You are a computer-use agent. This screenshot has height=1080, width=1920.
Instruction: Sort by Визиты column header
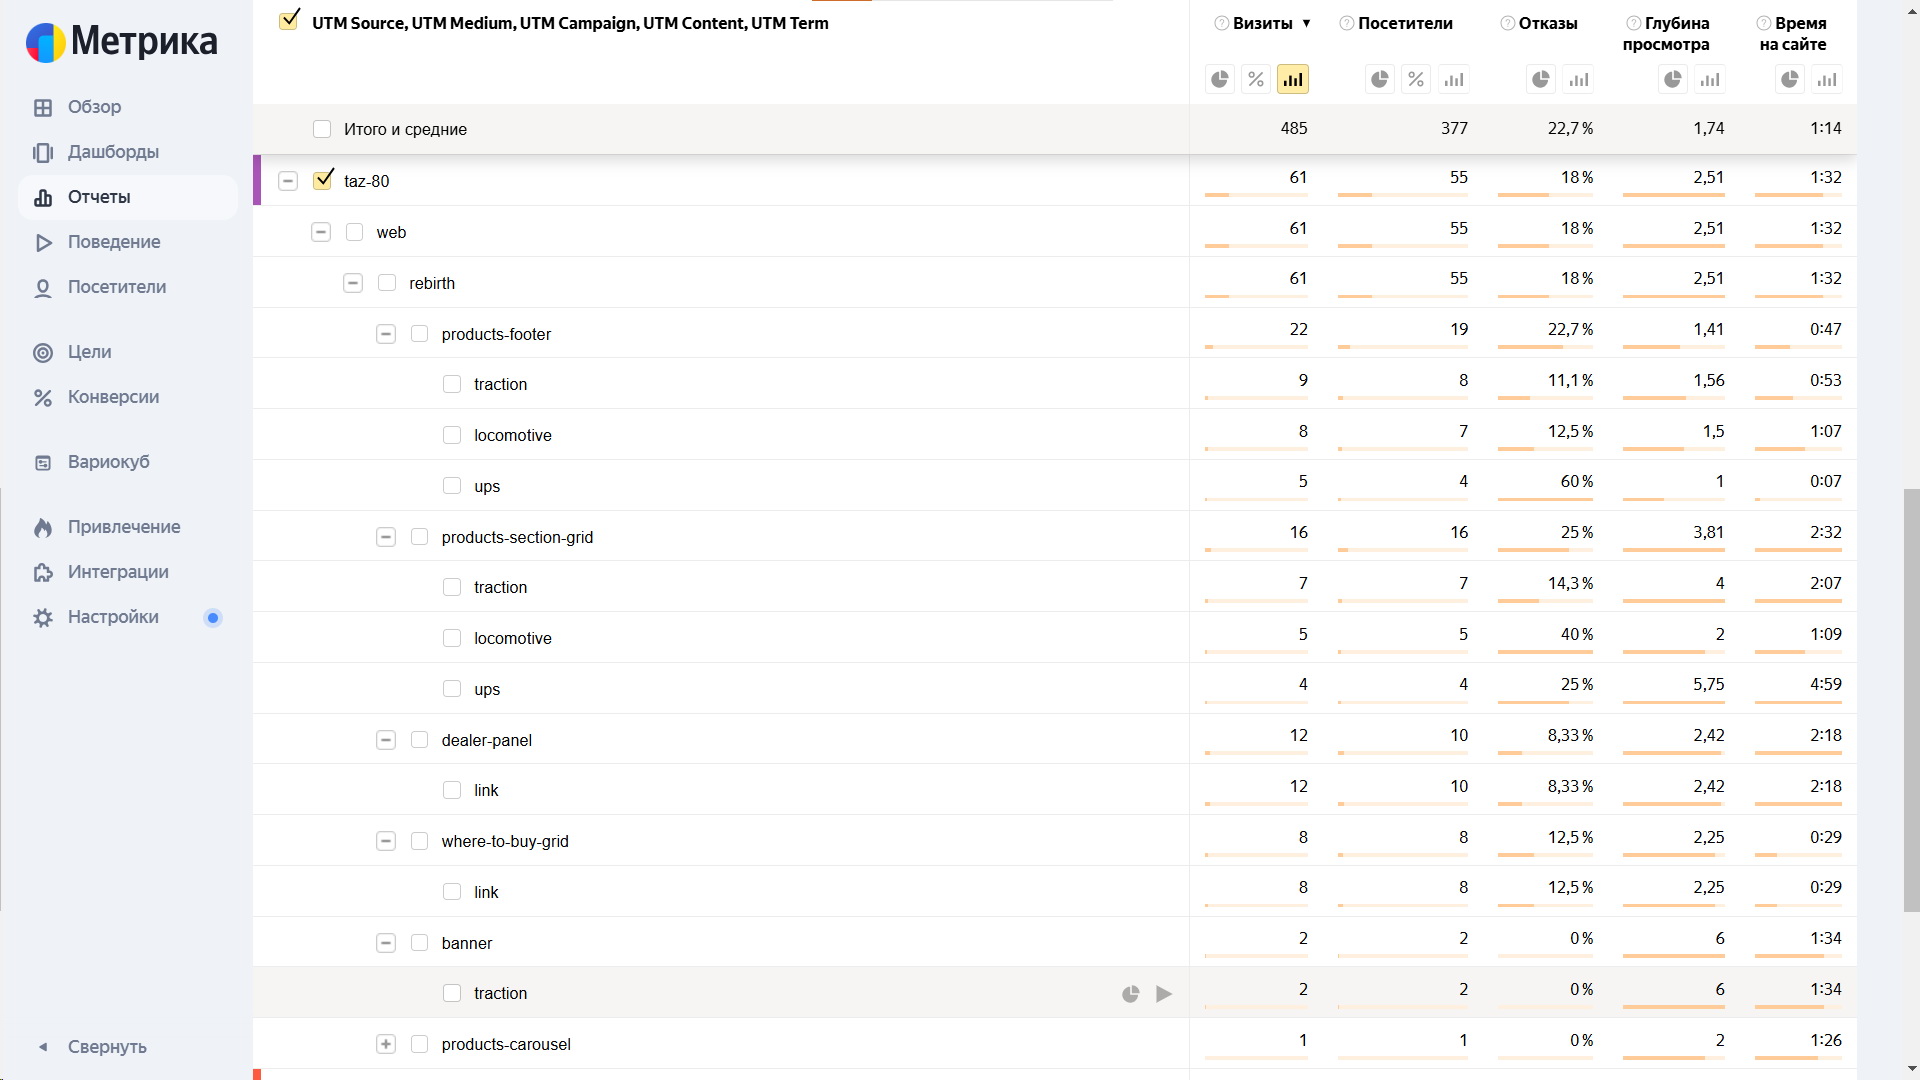[x=1263, y=23]
